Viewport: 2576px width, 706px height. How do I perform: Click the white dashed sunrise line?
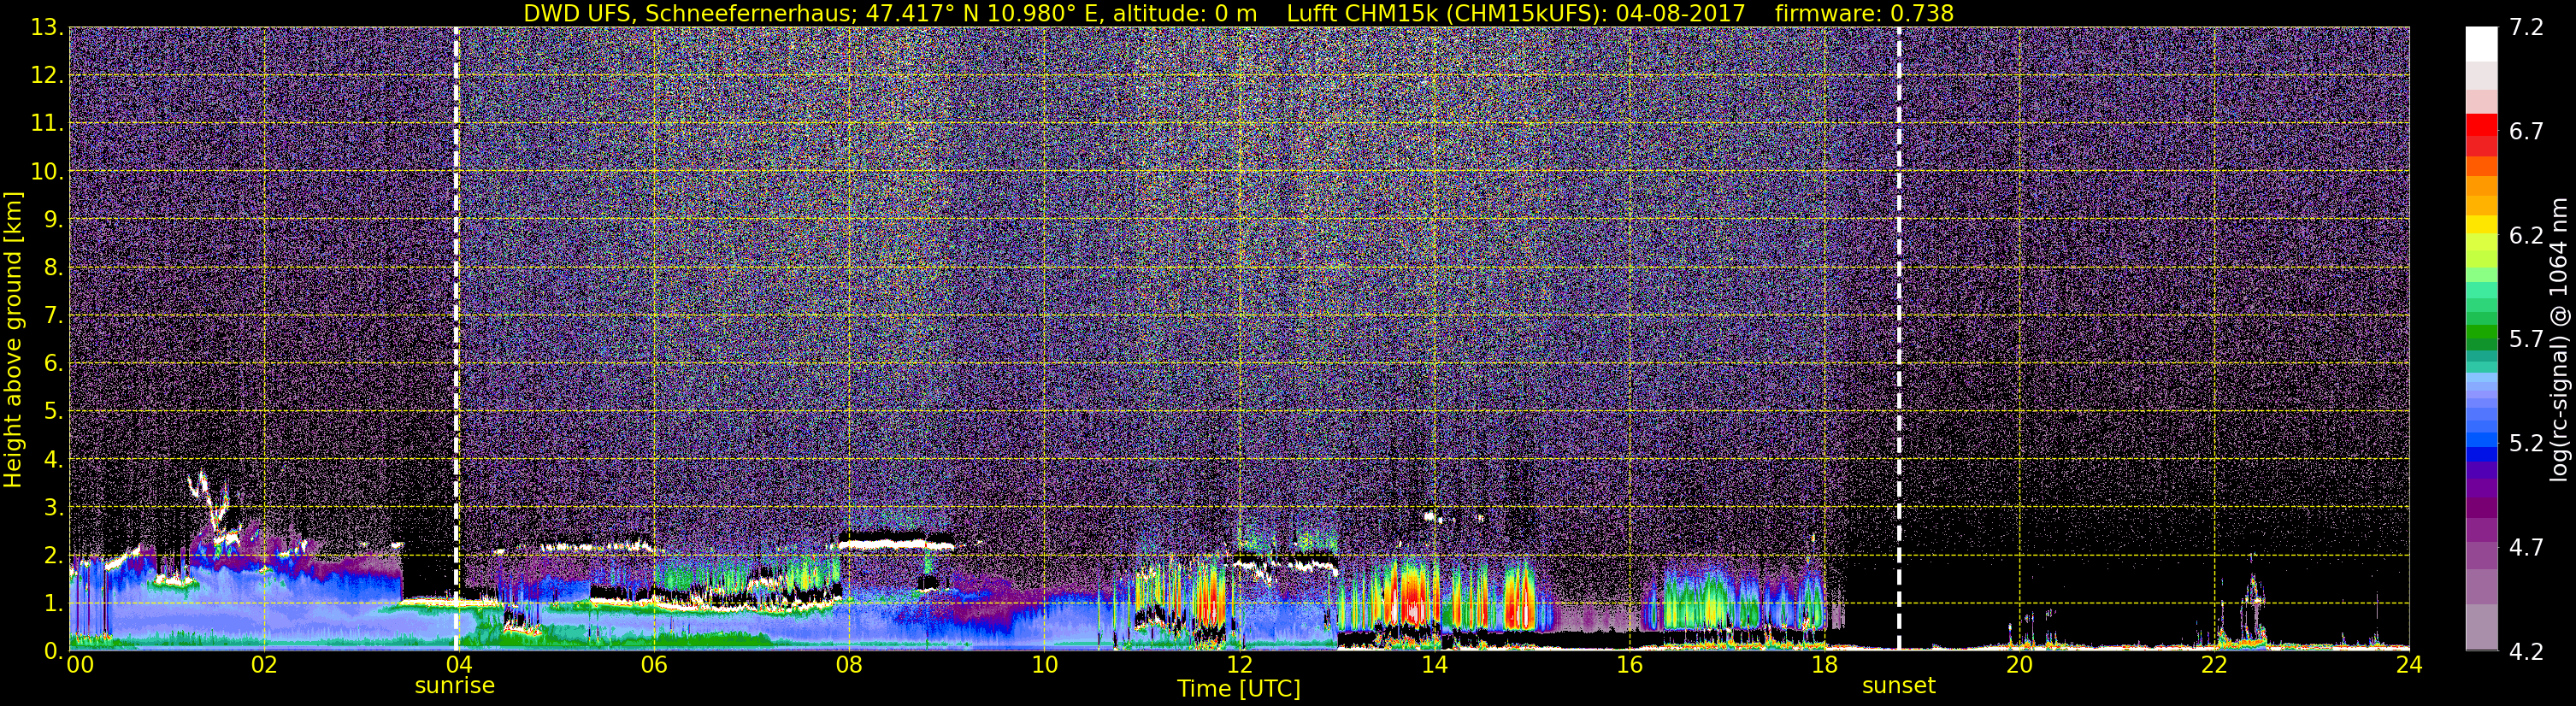point(456,339)
